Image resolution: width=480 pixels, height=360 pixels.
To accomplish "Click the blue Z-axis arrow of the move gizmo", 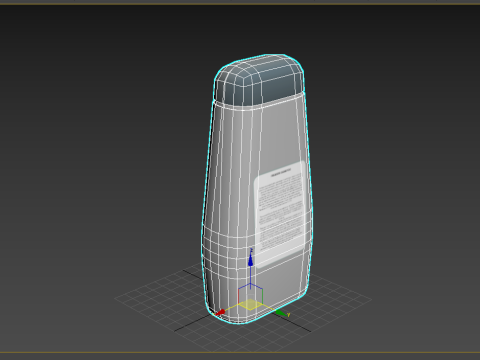I will [250, 259].
